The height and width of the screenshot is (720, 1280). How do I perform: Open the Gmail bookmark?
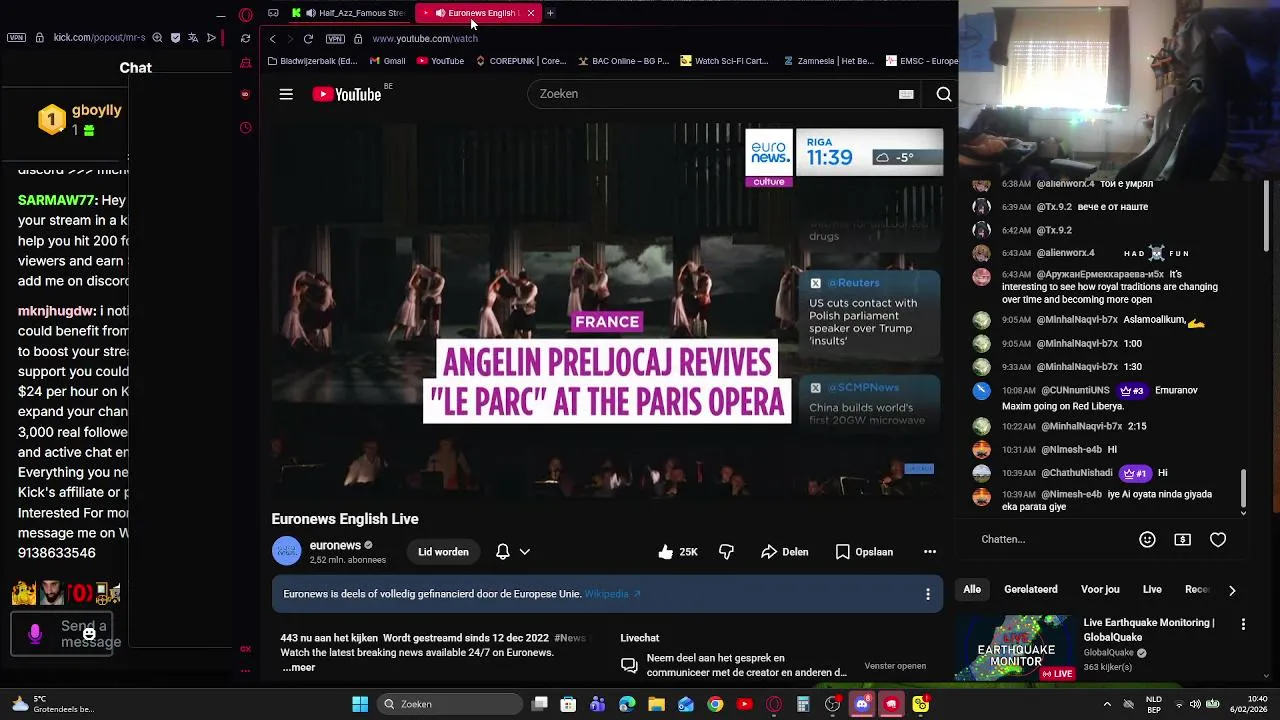387,61
